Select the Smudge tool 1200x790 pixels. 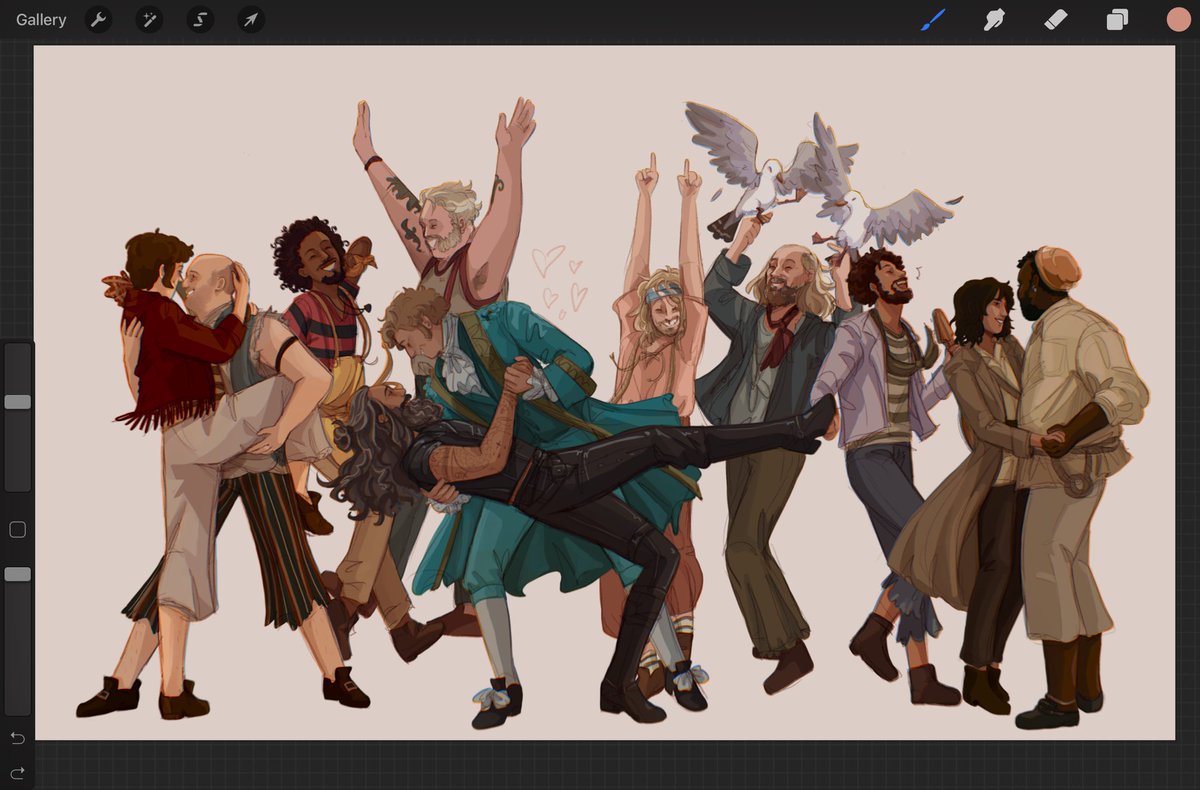click(x=994, y=19)
